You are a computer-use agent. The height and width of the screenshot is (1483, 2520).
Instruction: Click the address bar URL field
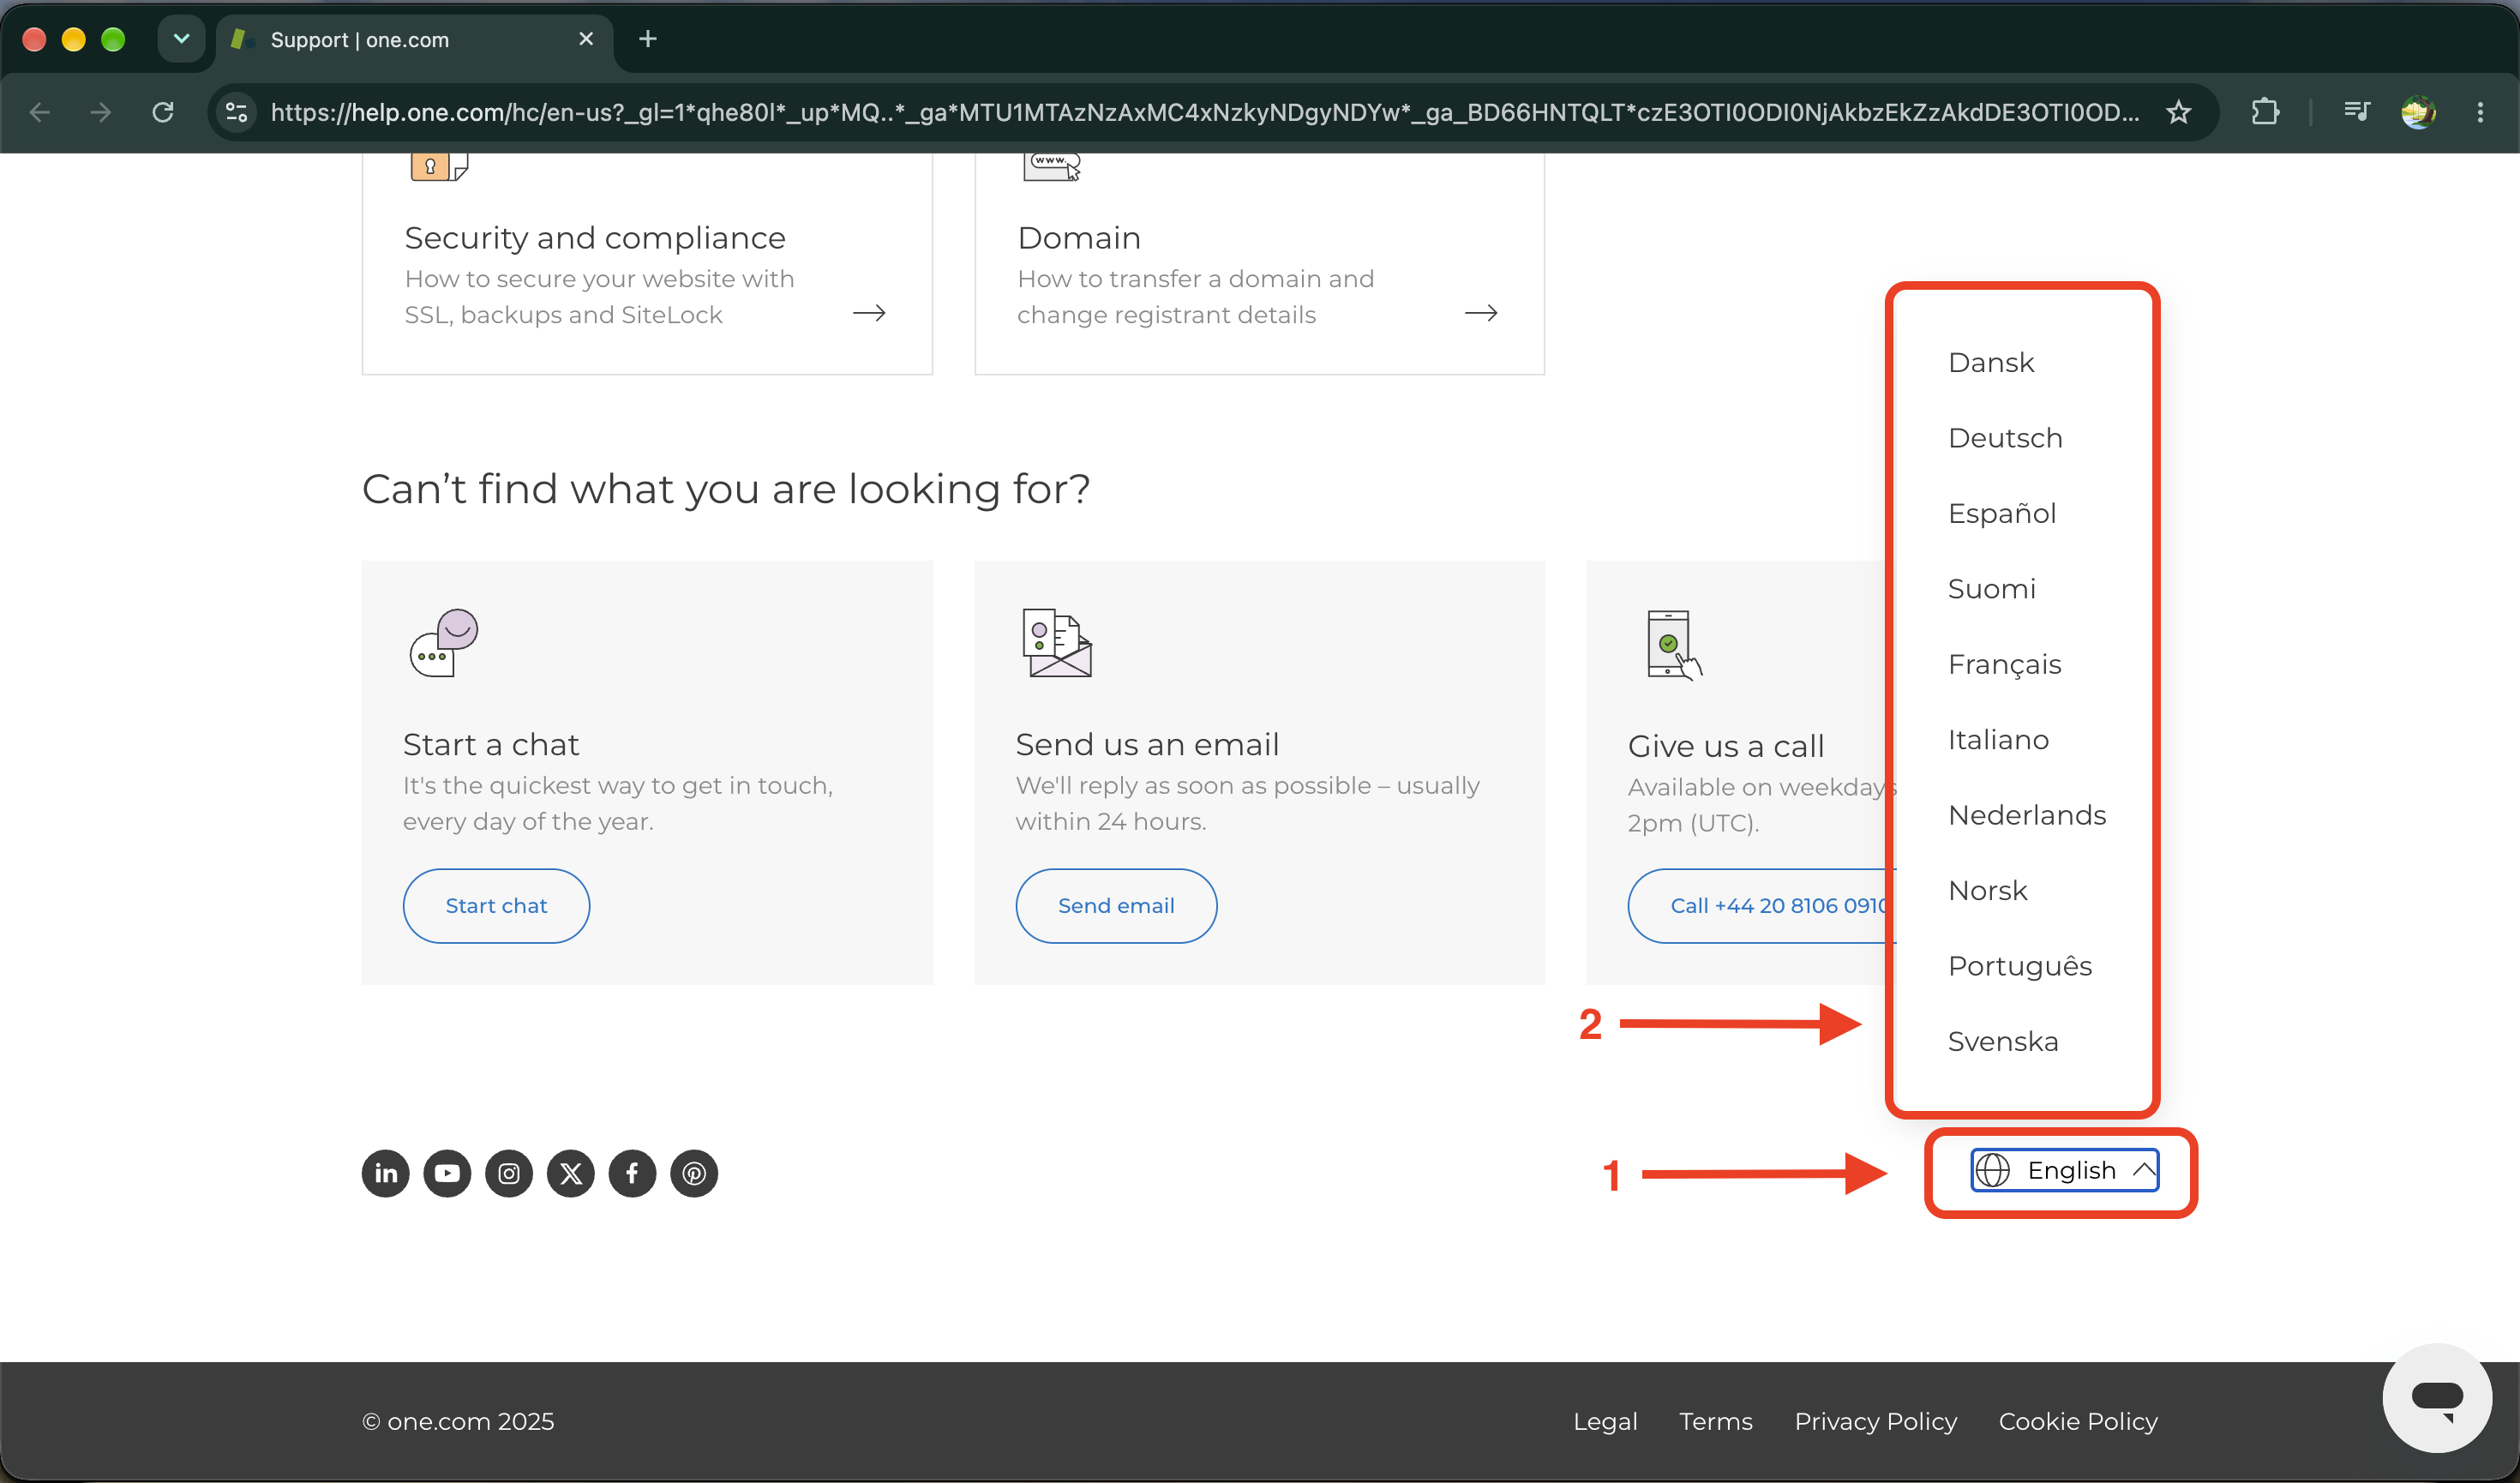pyautogui.click(x=1204, y=112)
